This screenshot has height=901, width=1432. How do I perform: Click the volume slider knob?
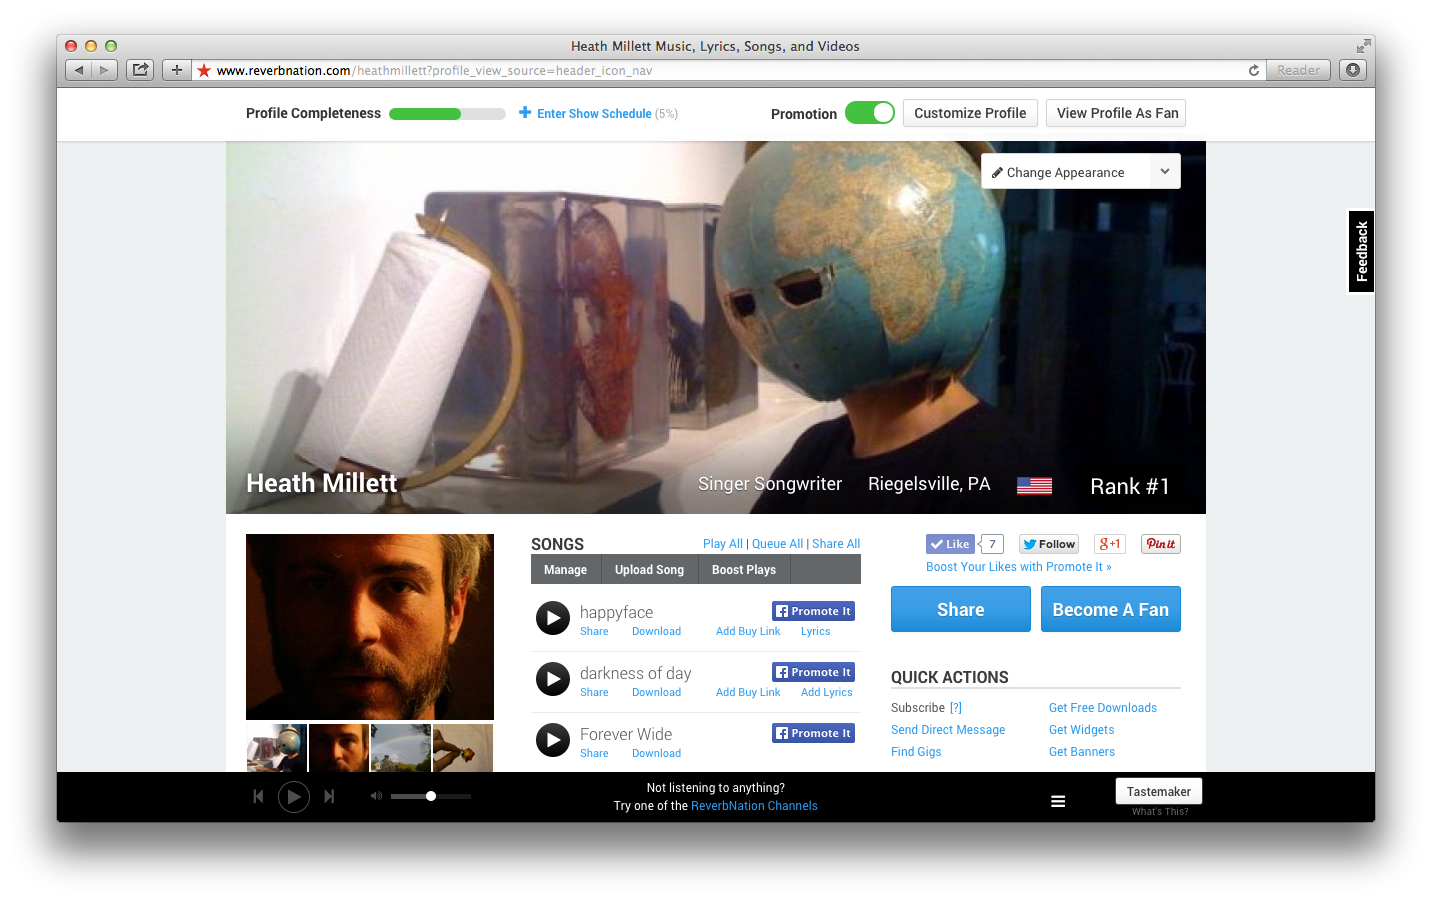[x=431, y=796]
